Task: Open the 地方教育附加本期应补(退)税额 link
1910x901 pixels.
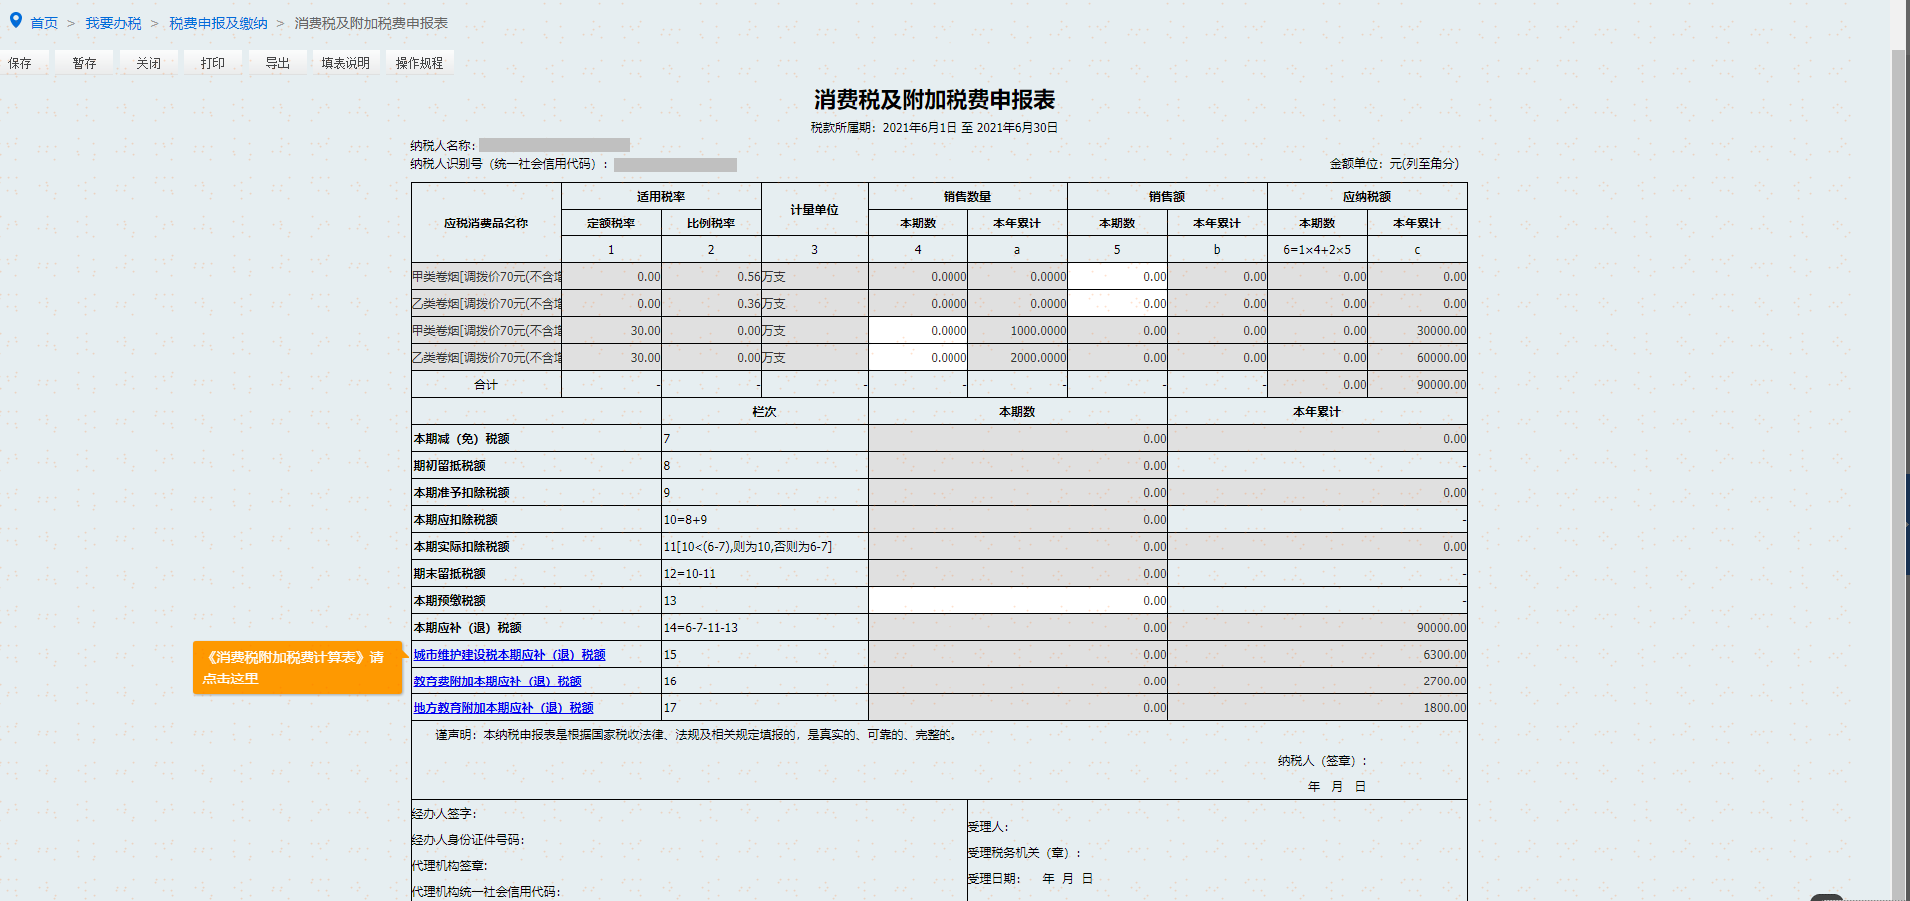Action: coord(503,708)
